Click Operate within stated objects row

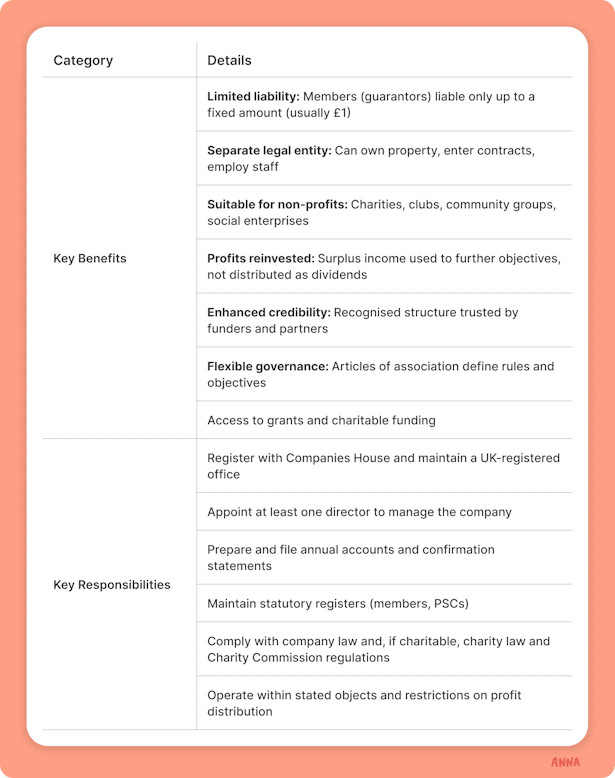tap(384, 703)
